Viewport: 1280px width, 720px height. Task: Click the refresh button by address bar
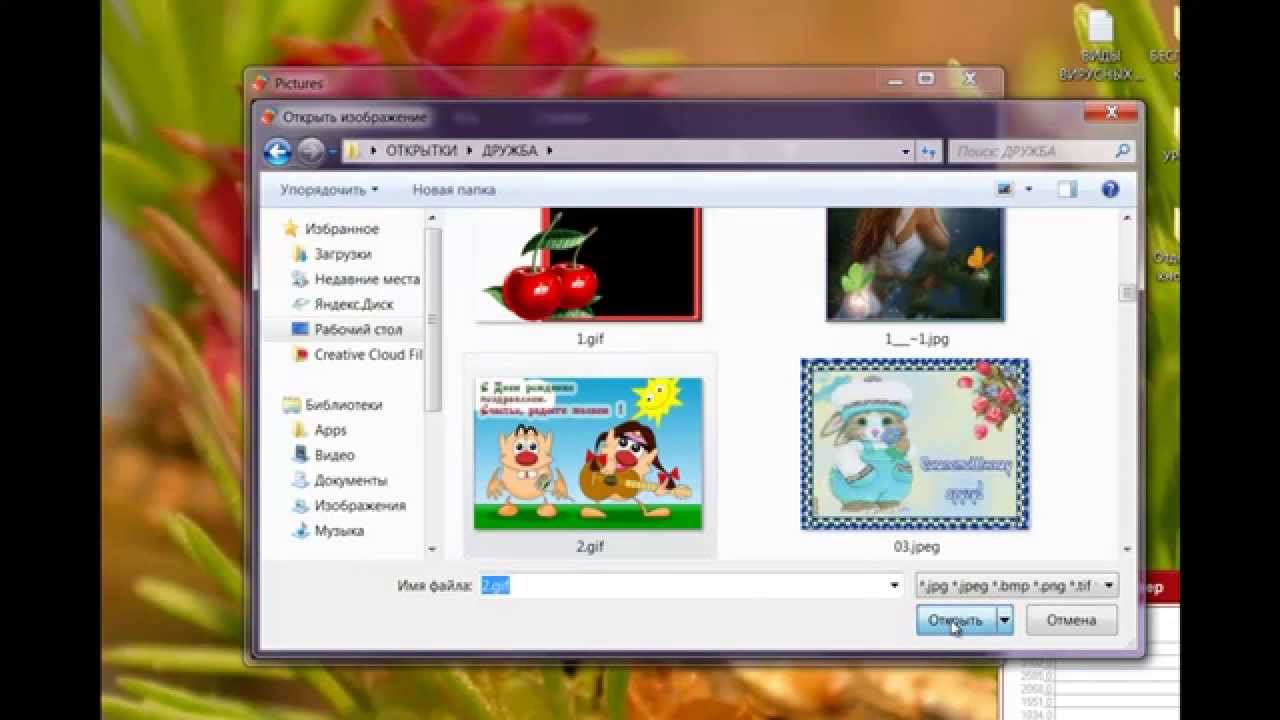pos(928,152)
